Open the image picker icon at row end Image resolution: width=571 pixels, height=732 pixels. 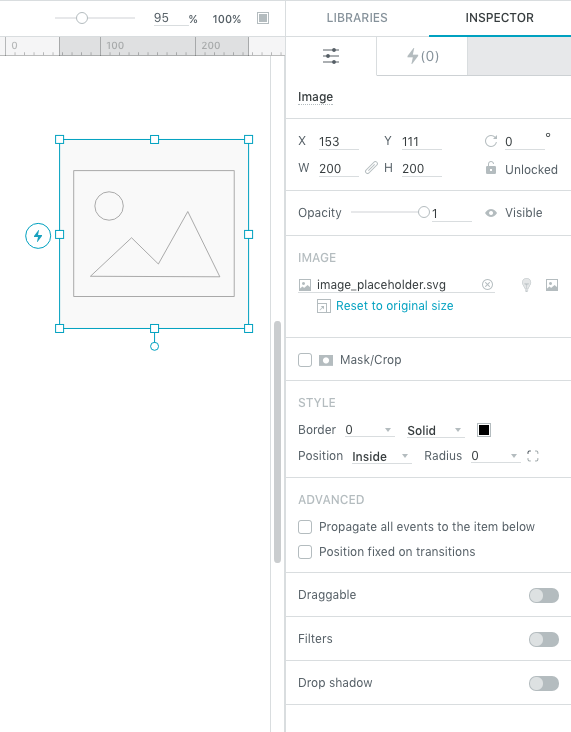(x=552, y=285)
